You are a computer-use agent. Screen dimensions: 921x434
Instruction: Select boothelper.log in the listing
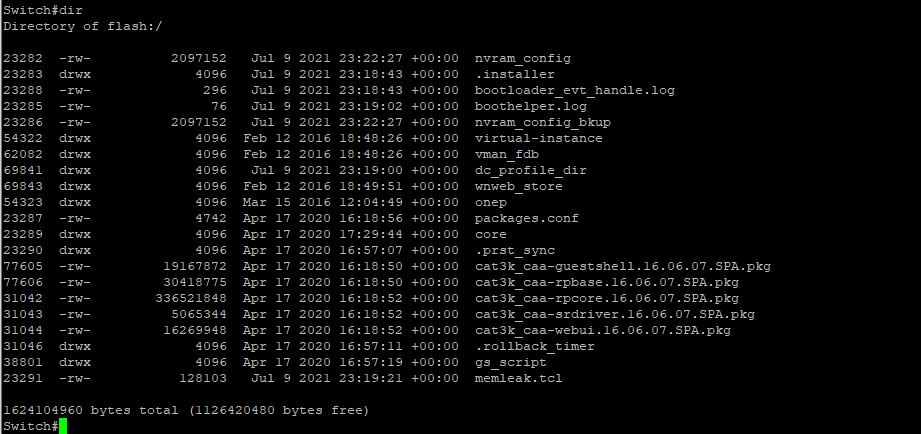click(530, 106)
